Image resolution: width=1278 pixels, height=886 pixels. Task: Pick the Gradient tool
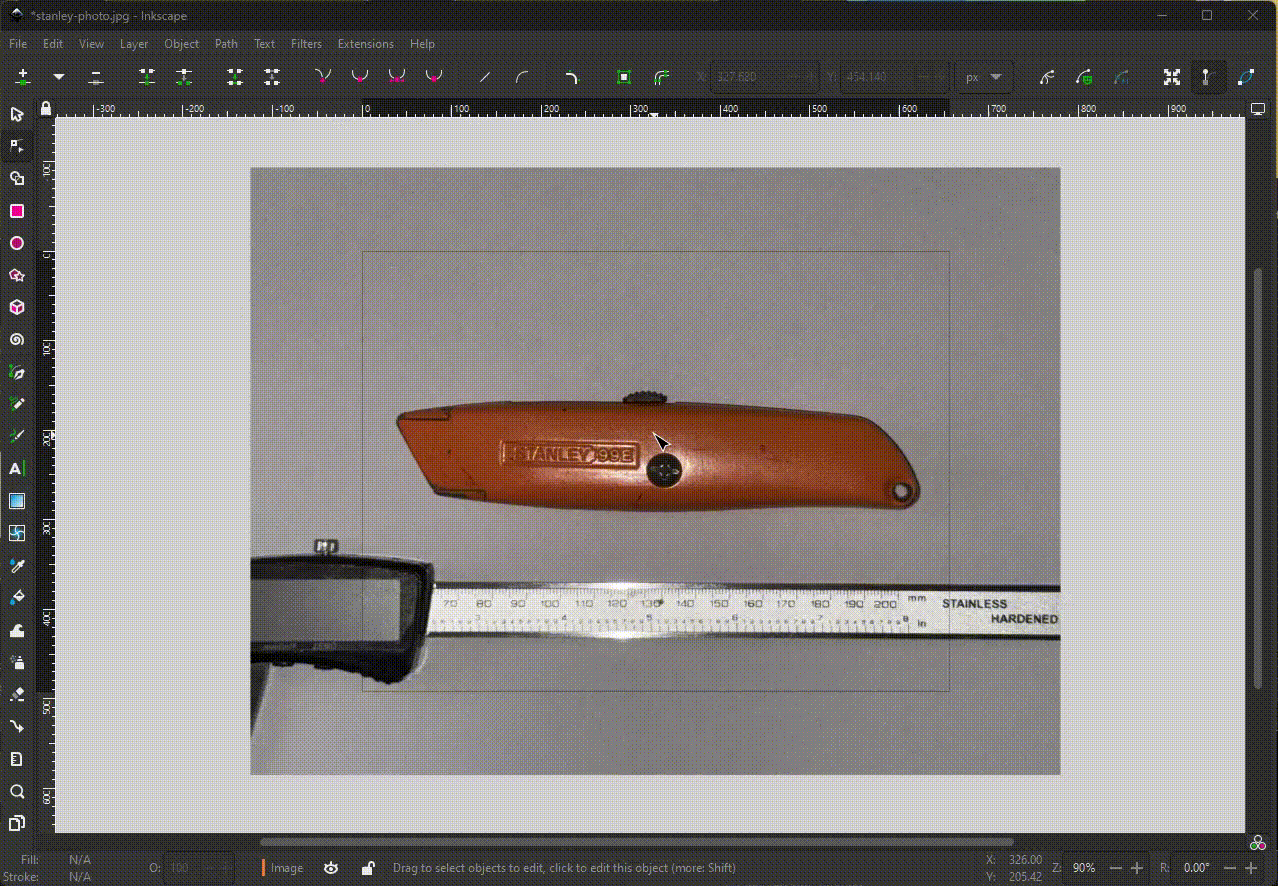[x=17, y=501]
